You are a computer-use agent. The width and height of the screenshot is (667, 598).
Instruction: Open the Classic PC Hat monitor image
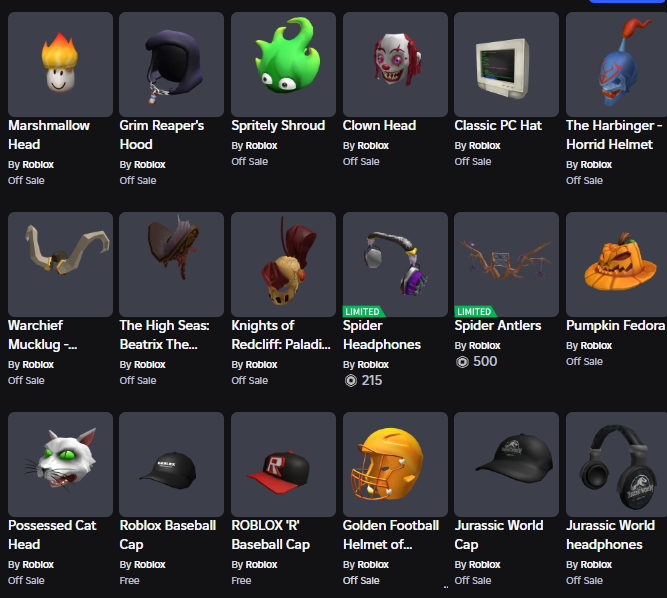click(506, 64)
